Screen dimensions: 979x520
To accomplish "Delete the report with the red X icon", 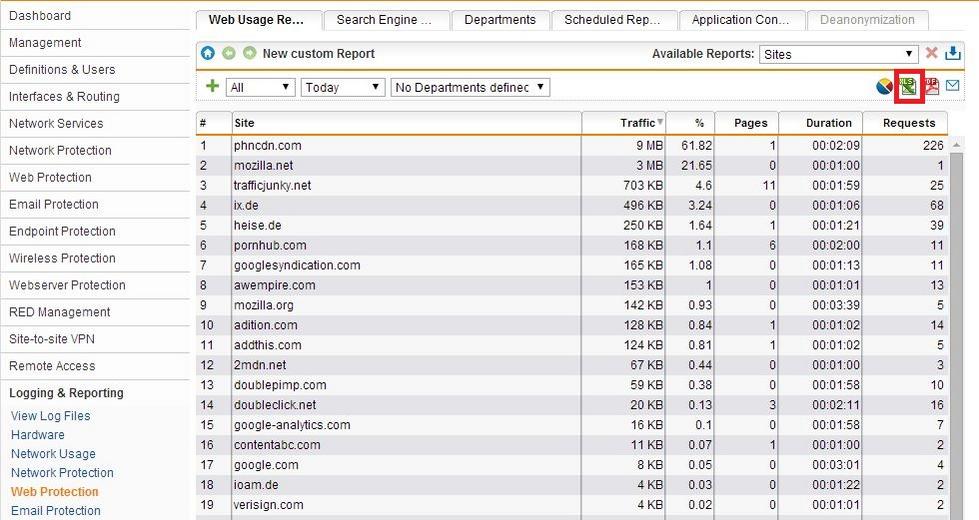I will (x=931, y=52).
